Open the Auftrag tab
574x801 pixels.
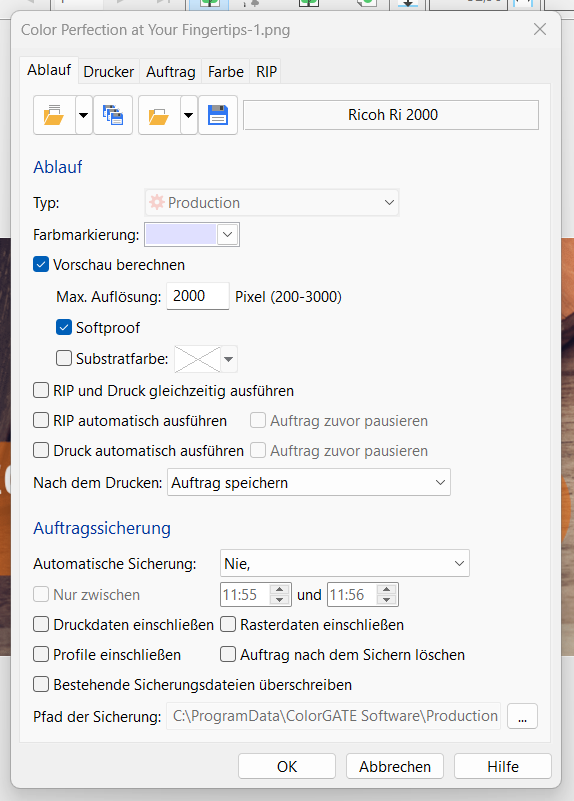point(171,72)
